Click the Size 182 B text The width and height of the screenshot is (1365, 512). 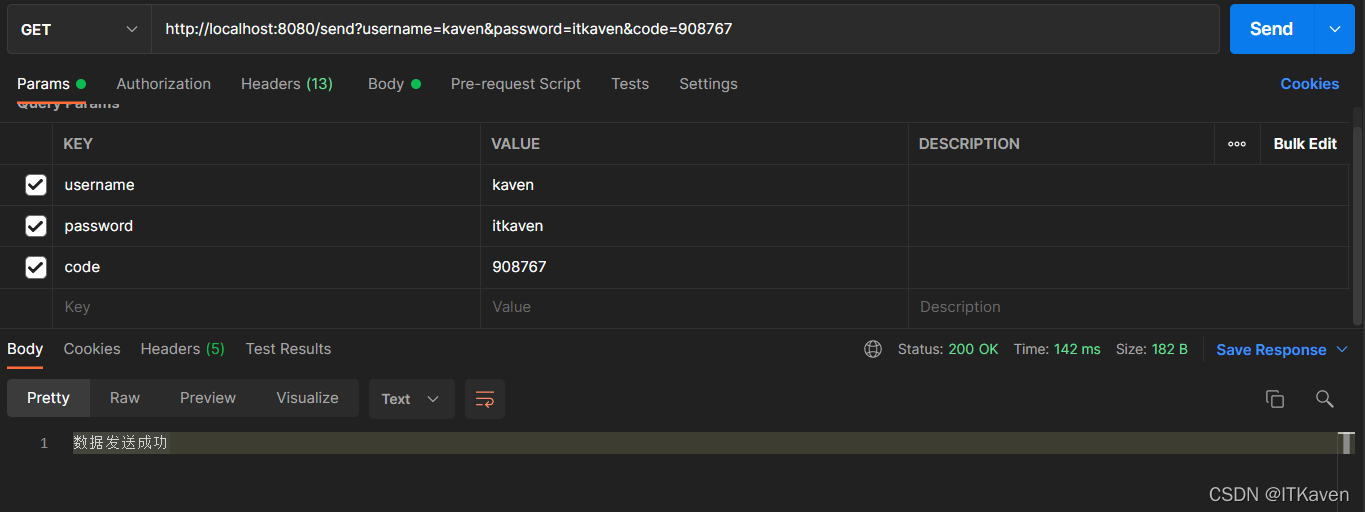pyautogui.click(x=1152, y=349)
